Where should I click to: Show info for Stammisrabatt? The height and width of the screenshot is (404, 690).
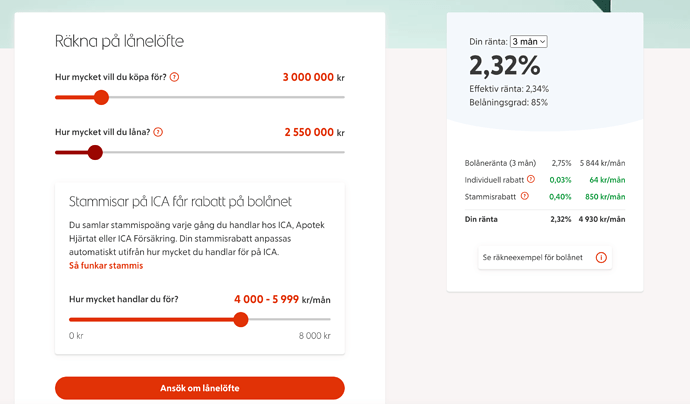pos(525,196)
